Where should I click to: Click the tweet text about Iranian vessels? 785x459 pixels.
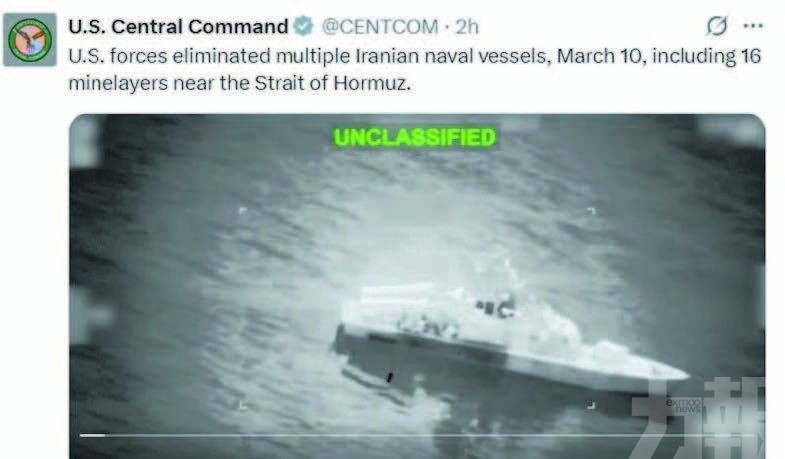coord(415,69)
